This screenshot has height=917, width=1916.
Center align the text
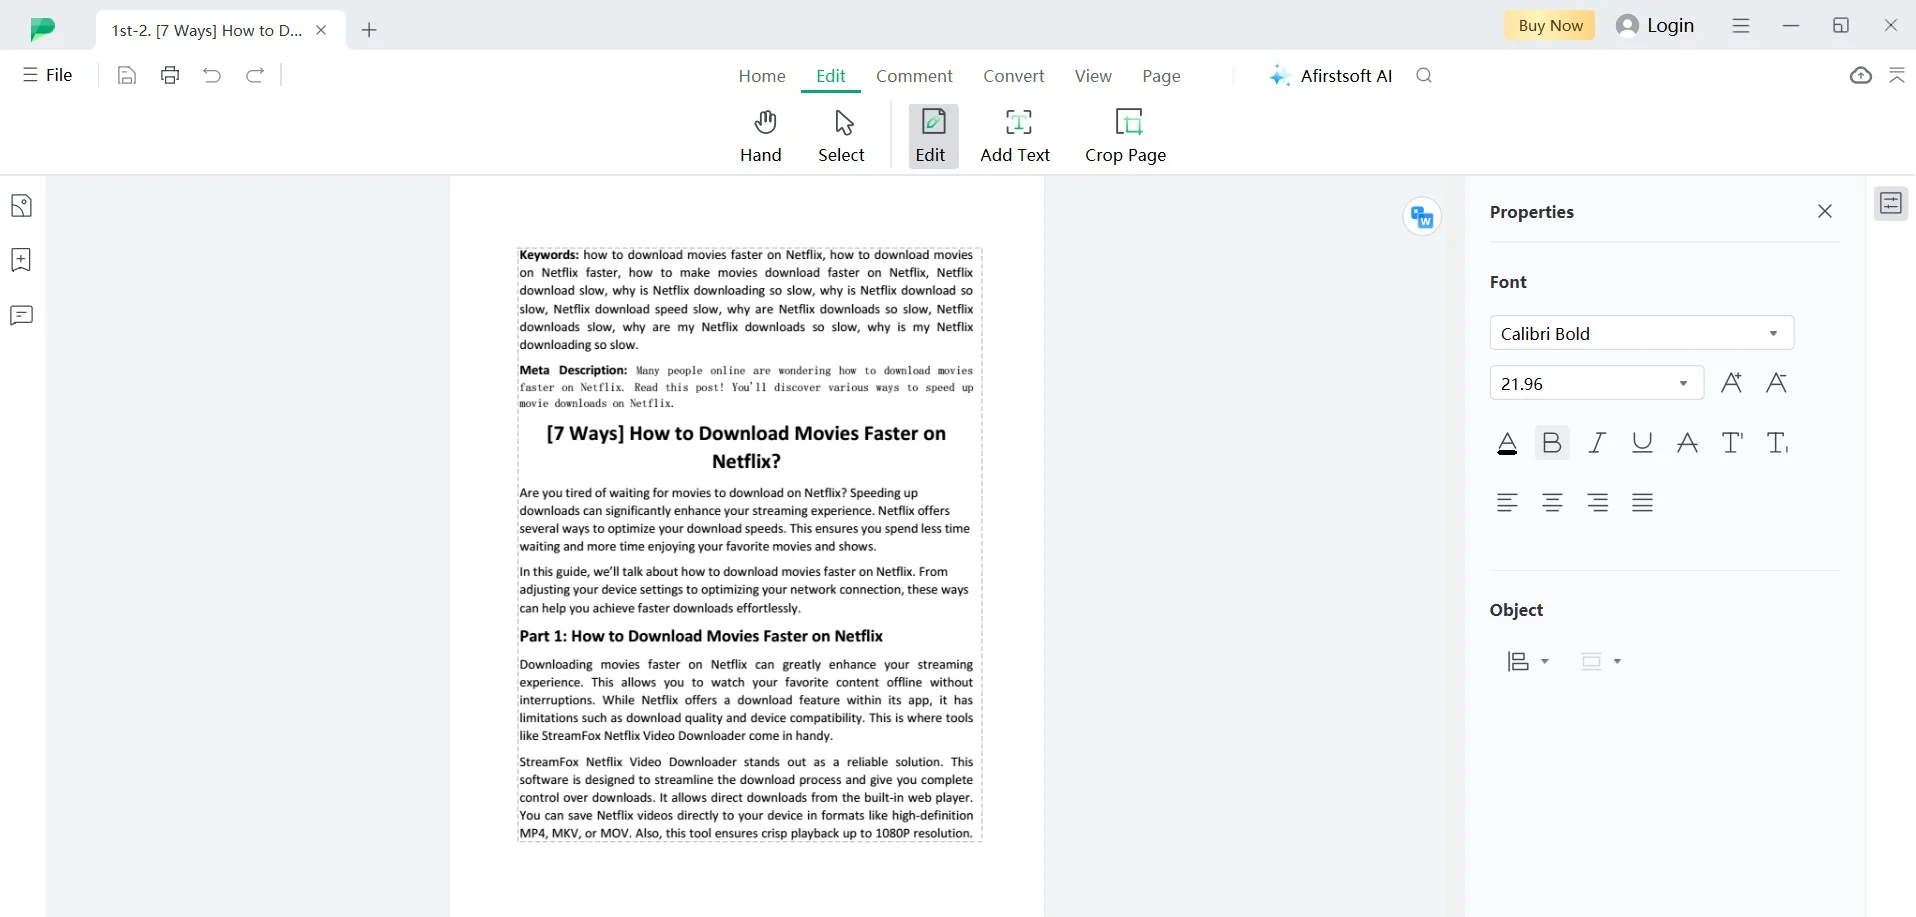coord(1552,503)
